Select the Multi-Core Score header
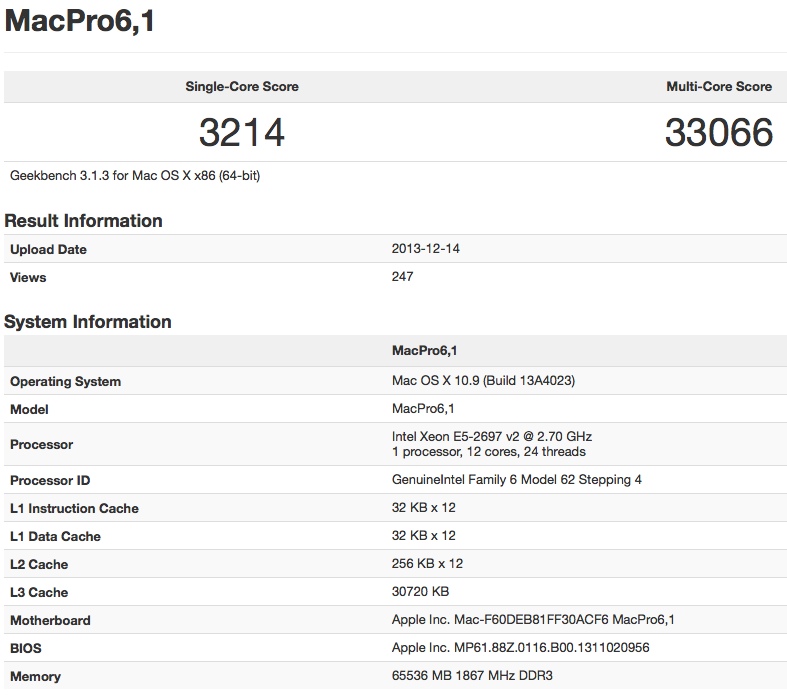Screen dimensions: 787x696 tap(719, 86)
